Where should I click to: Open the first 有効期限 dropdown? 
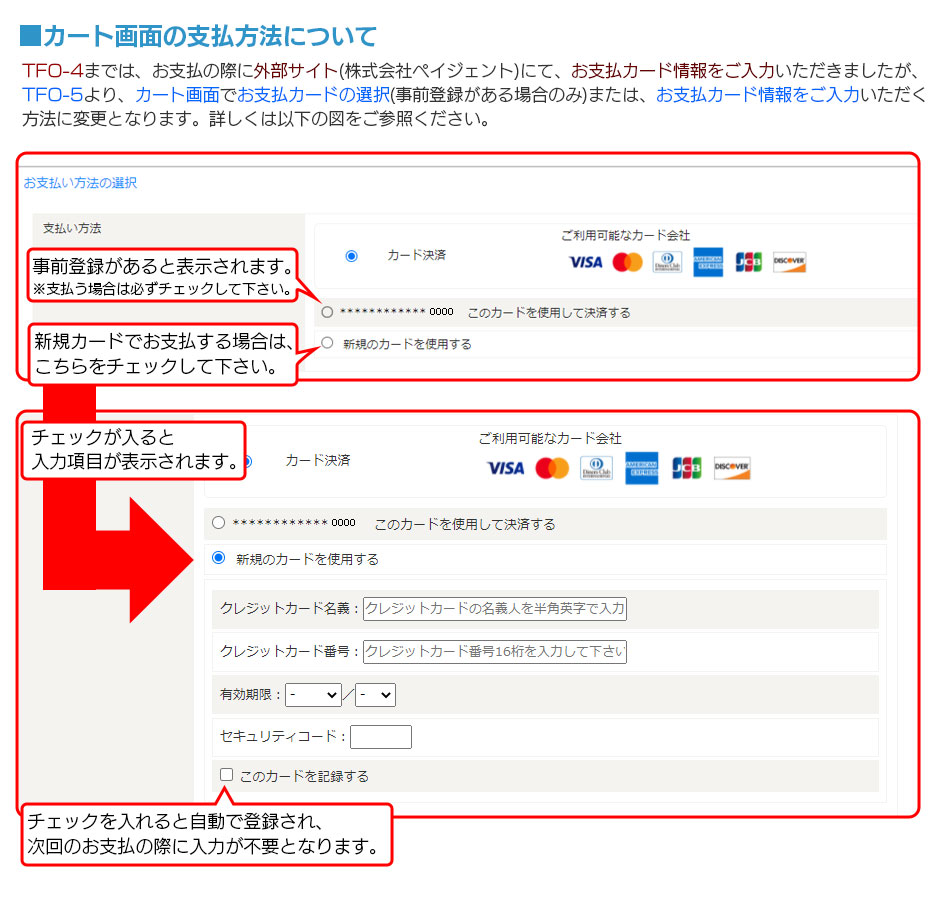(313, 694)
